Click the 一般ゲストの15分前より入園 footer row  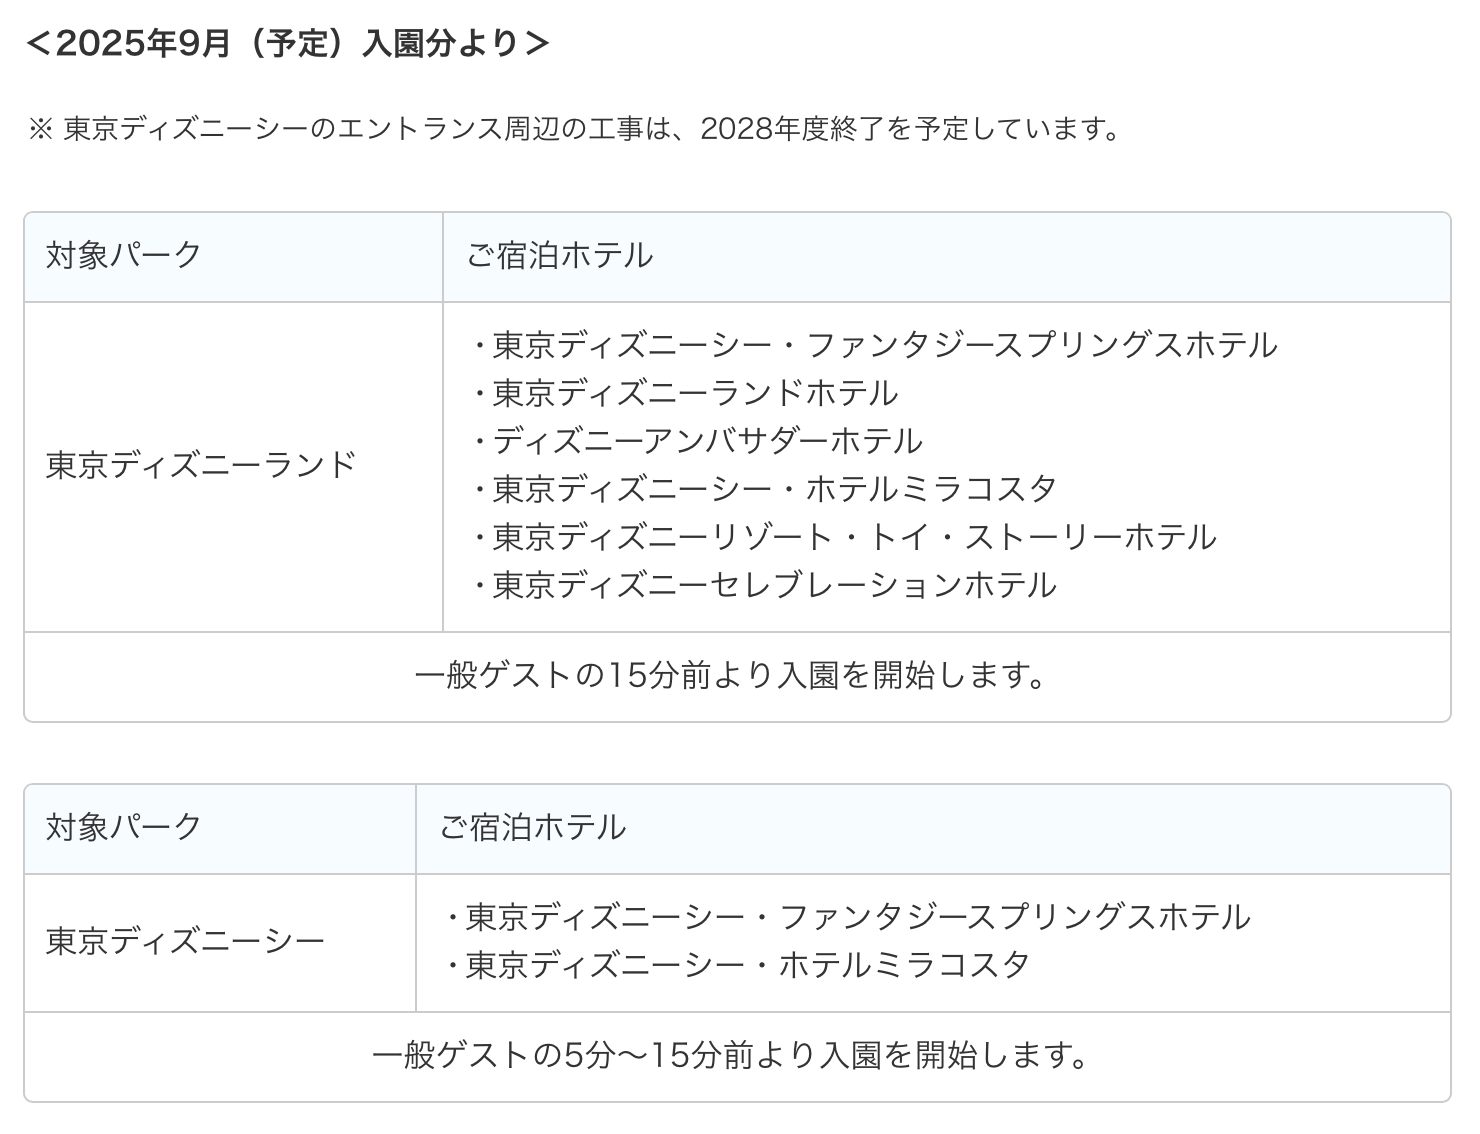(731, 677)
